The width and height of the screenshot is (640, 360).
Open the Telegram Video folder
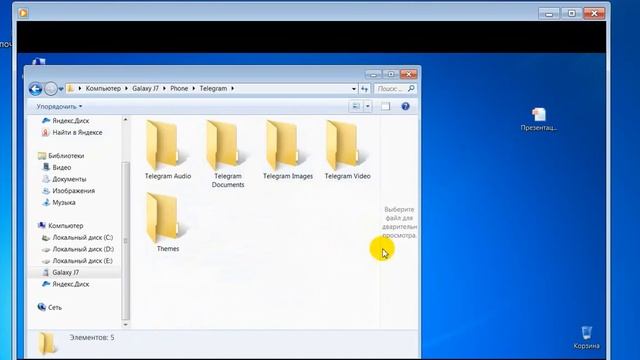point(347,150)
